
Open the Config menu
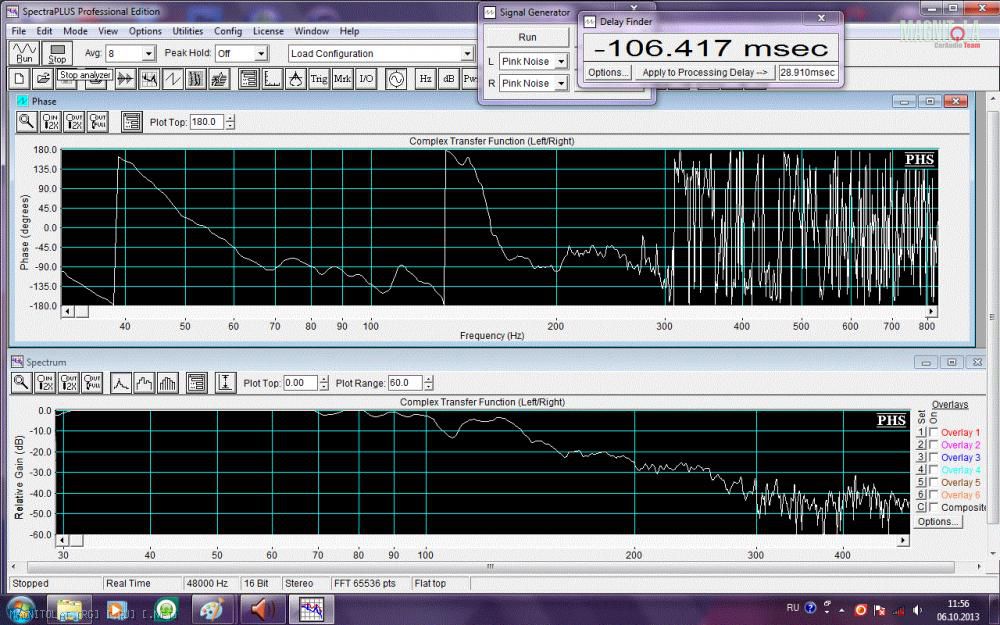coord(228,31)
